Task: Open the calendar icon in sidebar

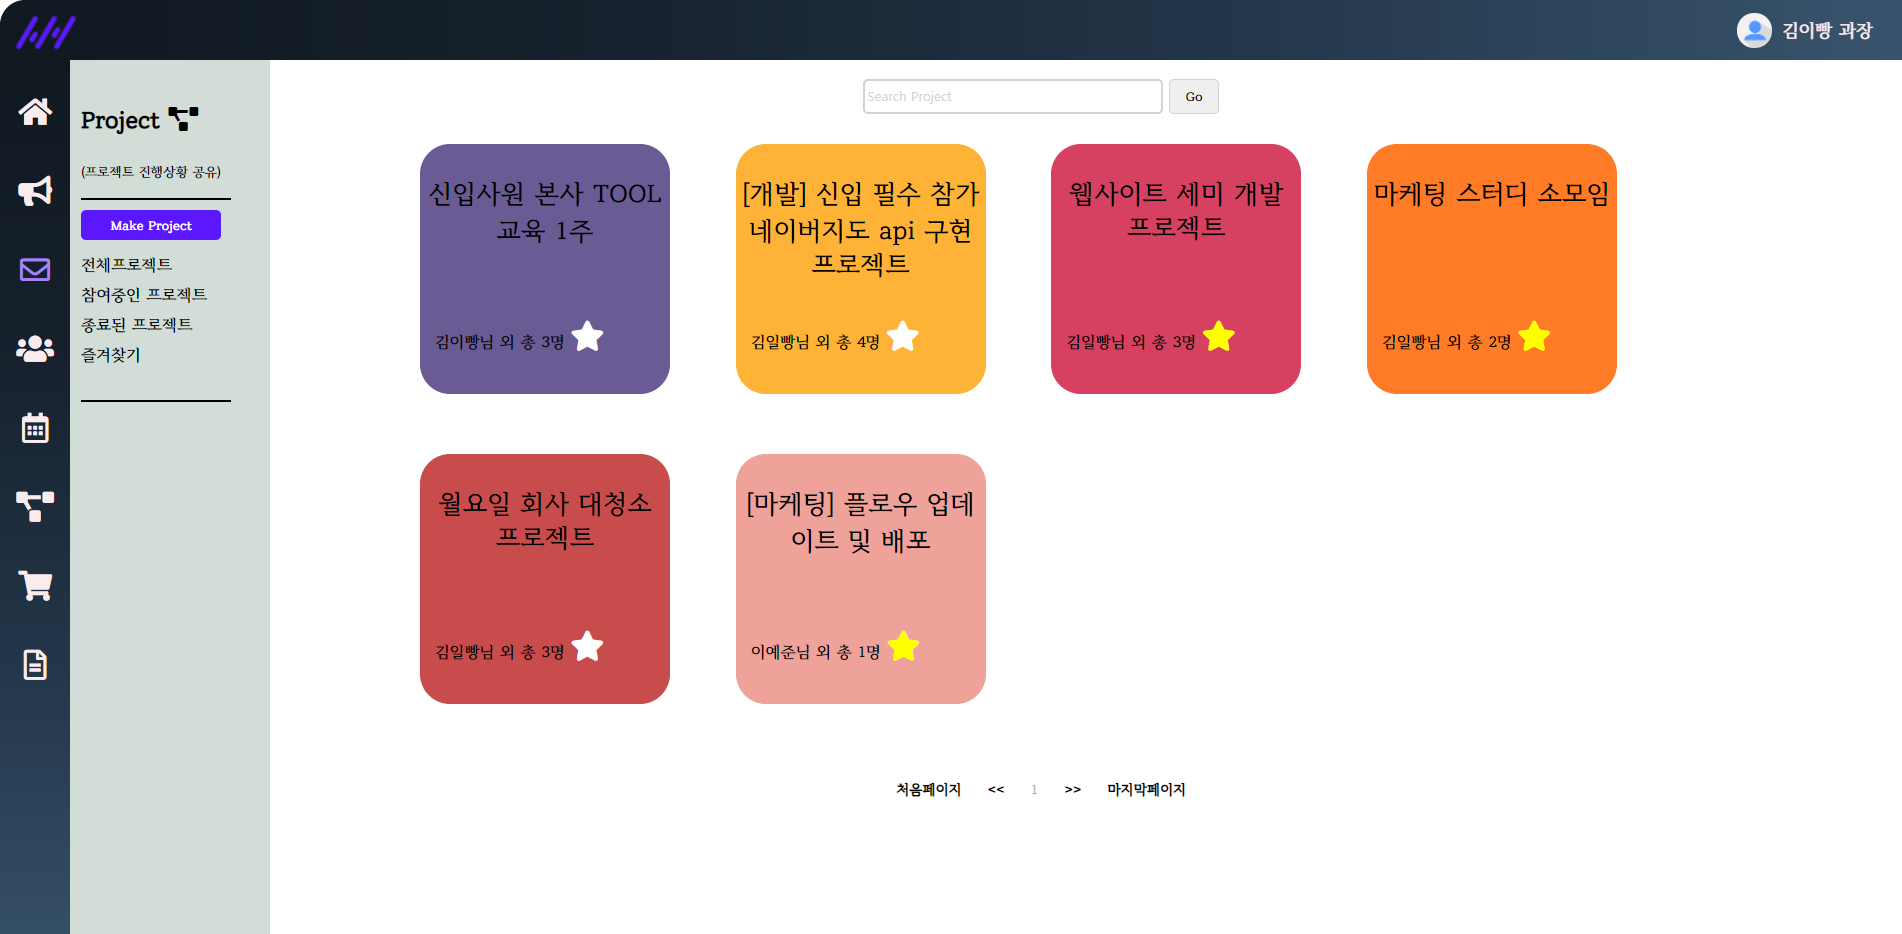Action: 35,428
